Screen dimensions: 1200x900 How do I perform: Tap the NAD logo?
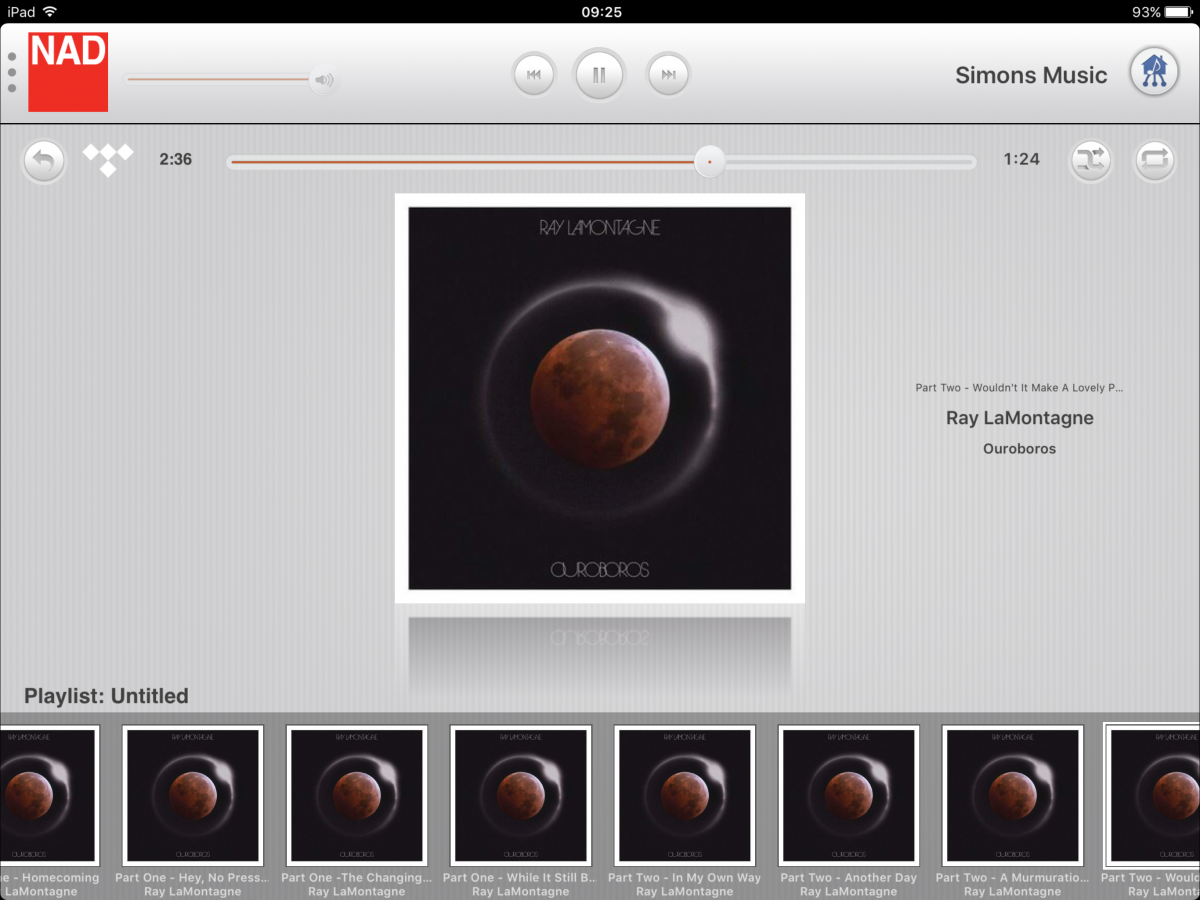point(68,72)
